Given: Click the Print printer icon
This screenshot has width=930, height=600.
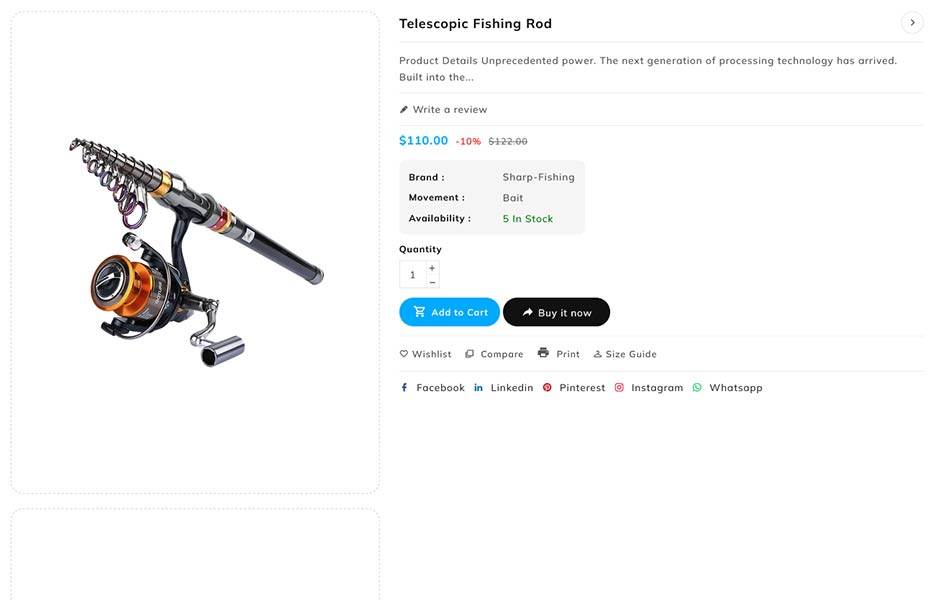Looking at the screenshot, I should tap(543, 353).
